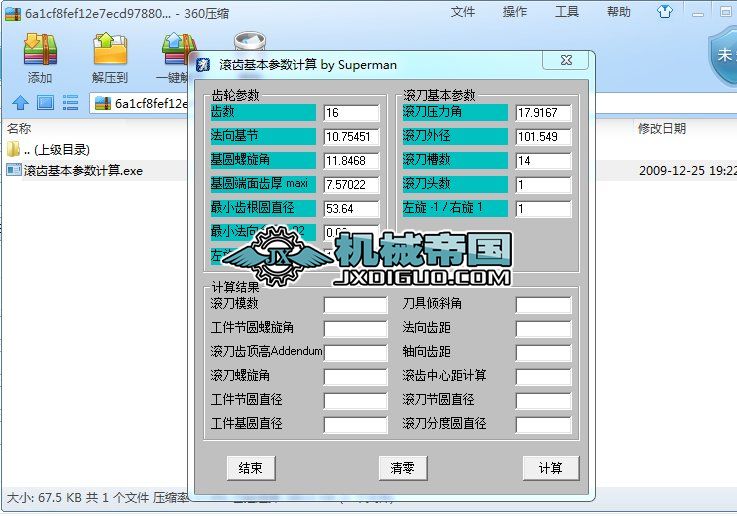Click the 滚刀节圆直径 result field
Viewport: 737px width, 516px height.
click(x=543, y=400)
